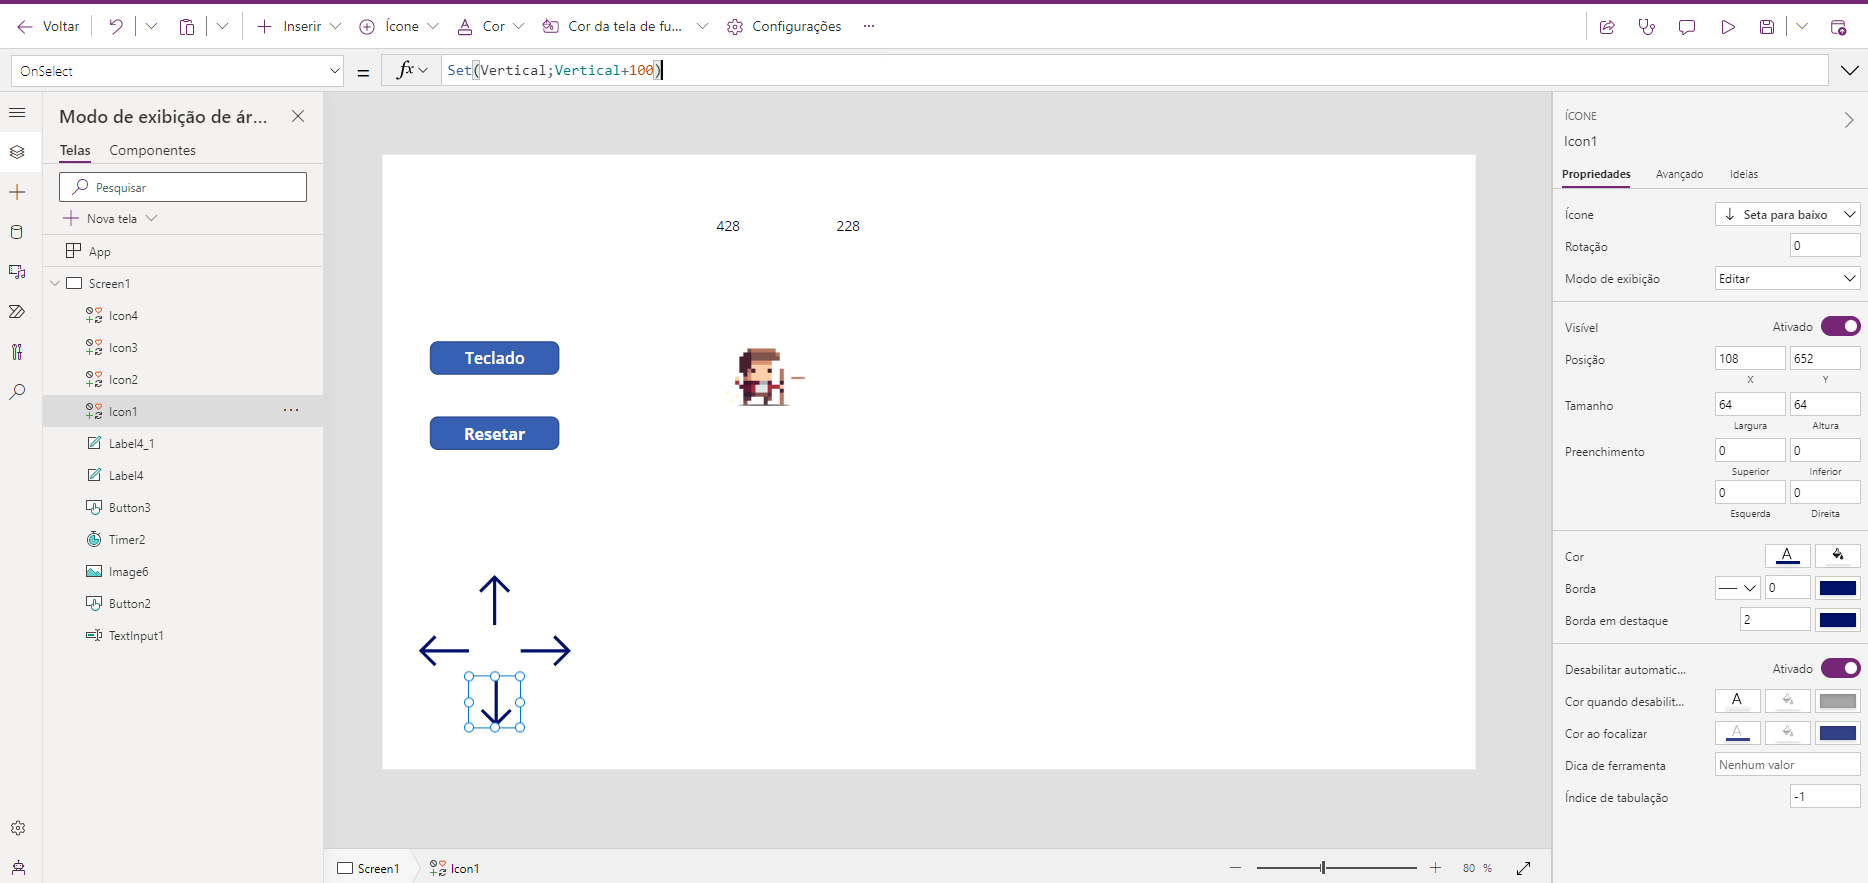Click the Play preview app icon
Image resolution: width=1868 pixels, height=883 pixels.
click(1727, 27)
